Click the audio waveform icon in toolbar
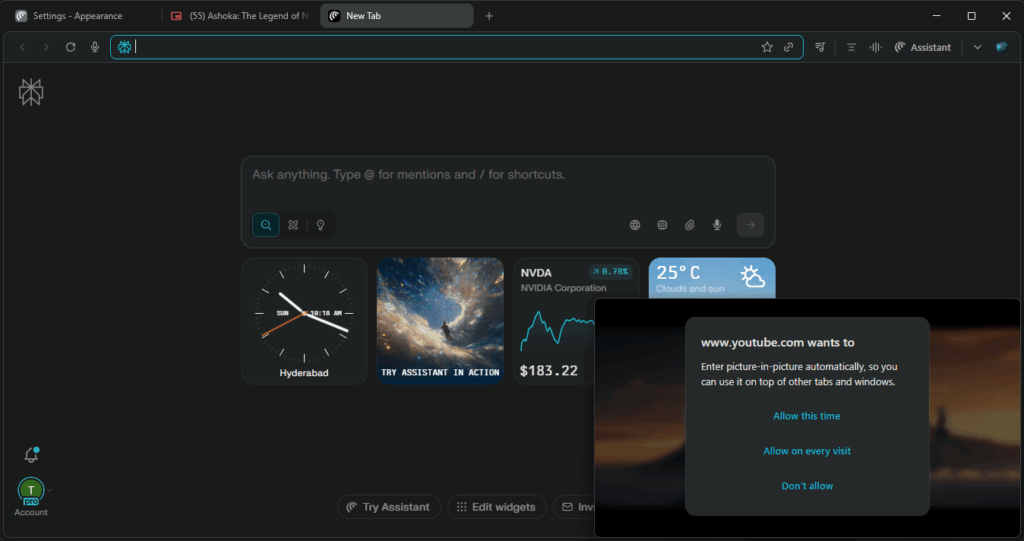1024x541 pixels. coord(876,47)
